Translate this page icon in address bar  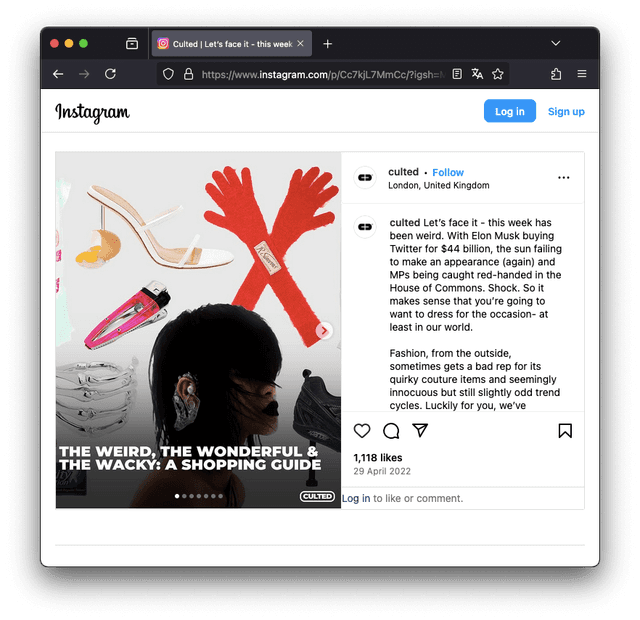(477, 74)
